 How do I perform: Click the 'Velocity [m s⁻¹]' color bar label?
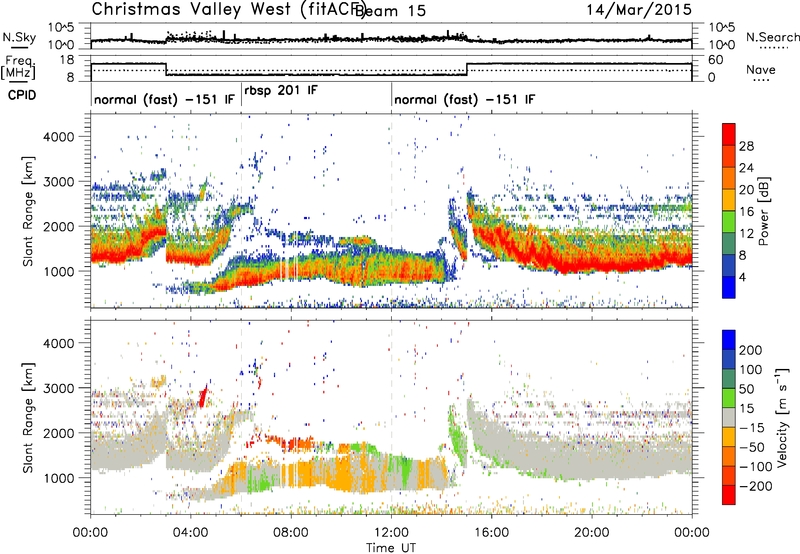[x=782, y=417]
